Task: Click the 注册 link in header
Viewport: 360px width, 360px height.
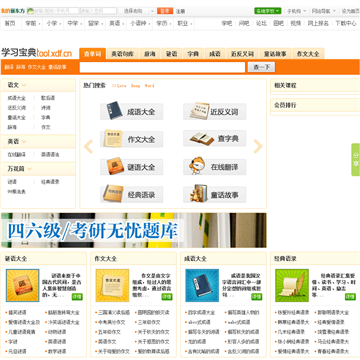Action: click(180, 11)
